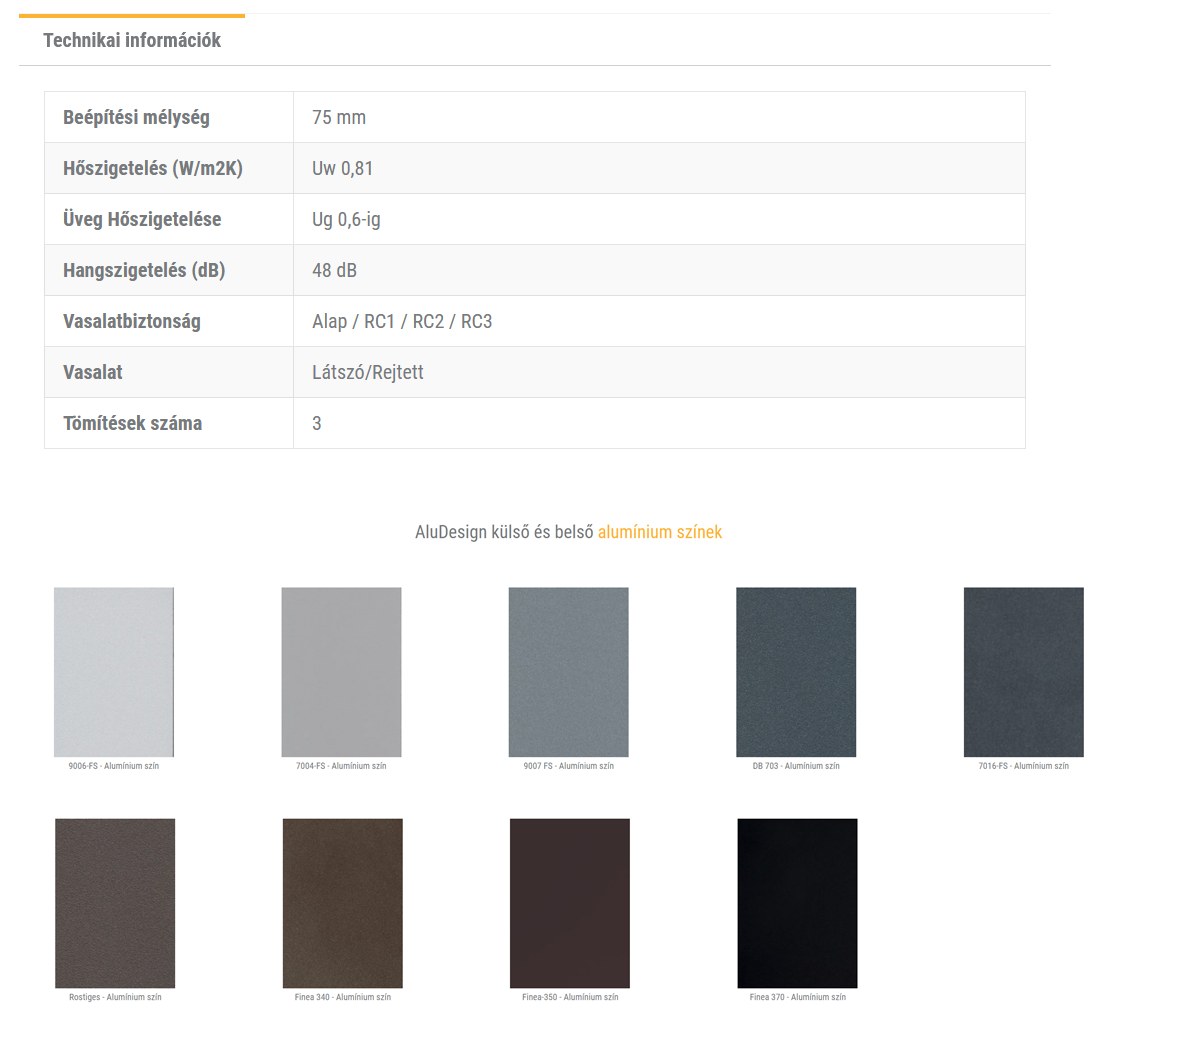
Task: Click the 'alumínium színek' orange text
Action: pos(660,532)
